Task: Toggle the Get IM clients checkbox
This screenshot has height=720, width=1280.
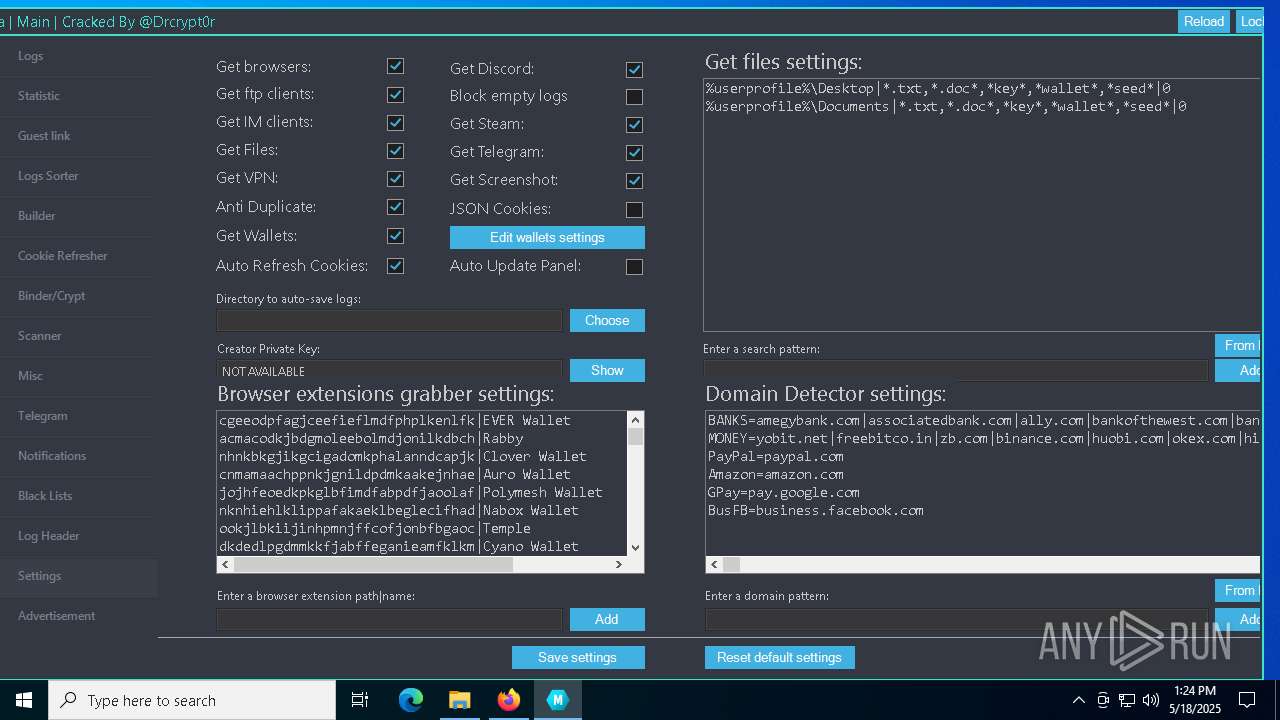Action: pyautogui.click(x=395, y=122)
